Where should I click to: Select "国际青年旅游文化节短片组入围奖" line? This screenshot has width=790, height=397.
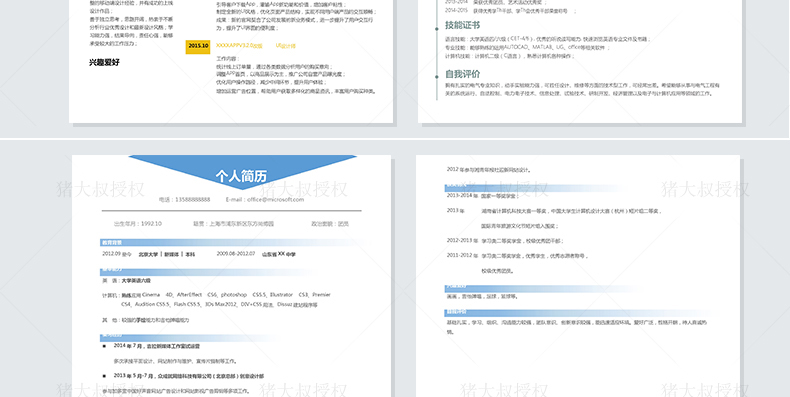click(x=519, y=226)
